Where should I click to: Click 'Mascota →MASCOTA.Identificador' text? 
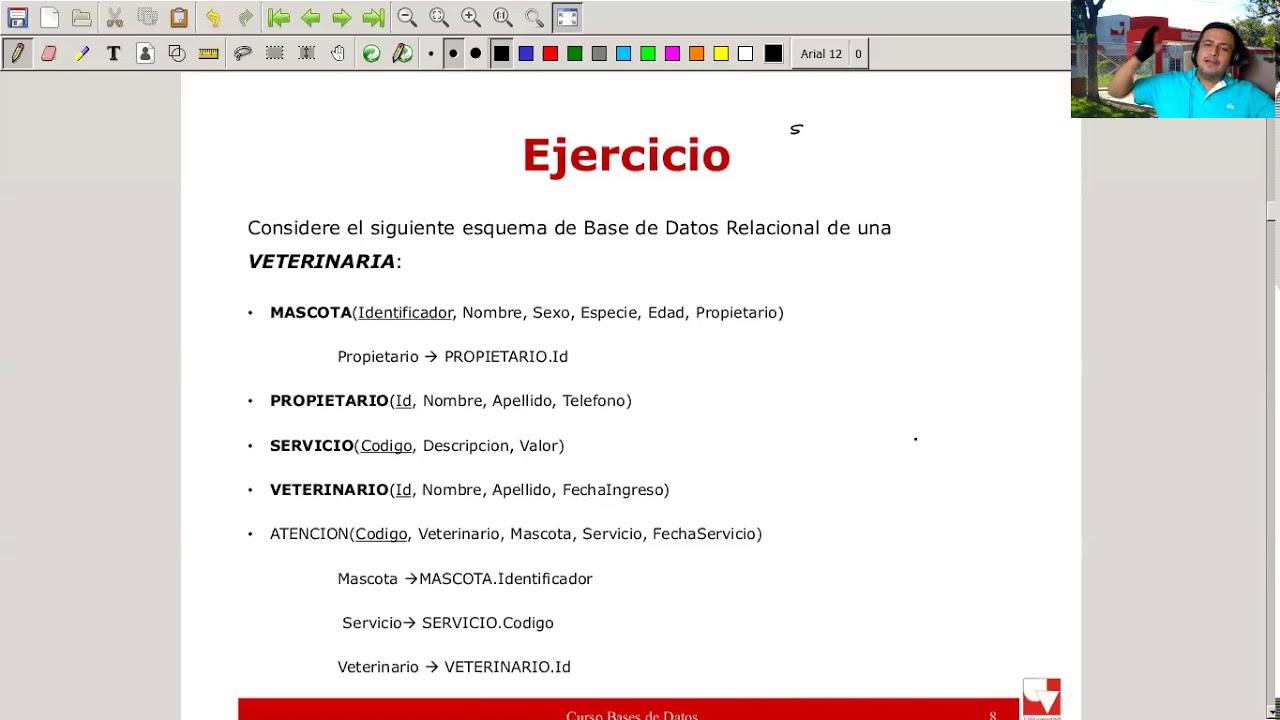465,579
